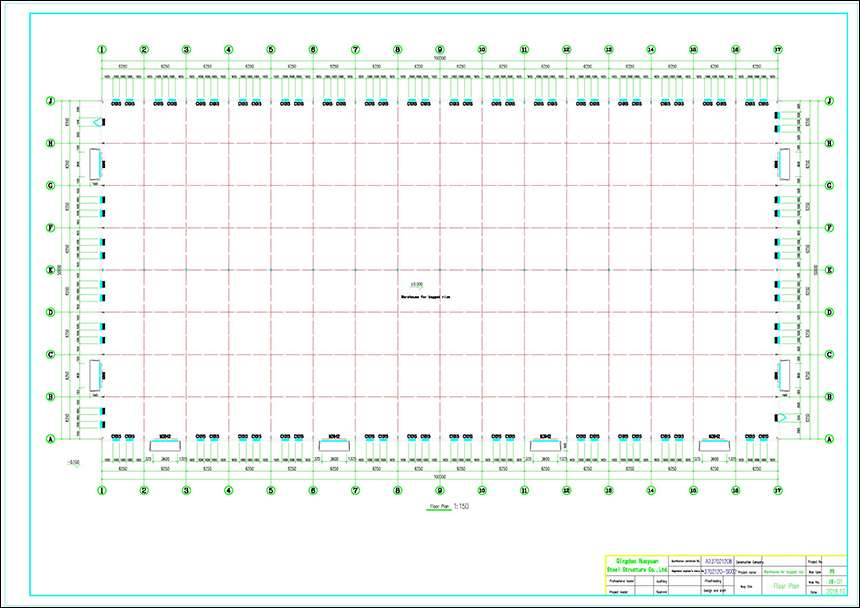Click the right wall door between axes B and C
Viewport: 860px width, 608px height.
pos(784,375)
